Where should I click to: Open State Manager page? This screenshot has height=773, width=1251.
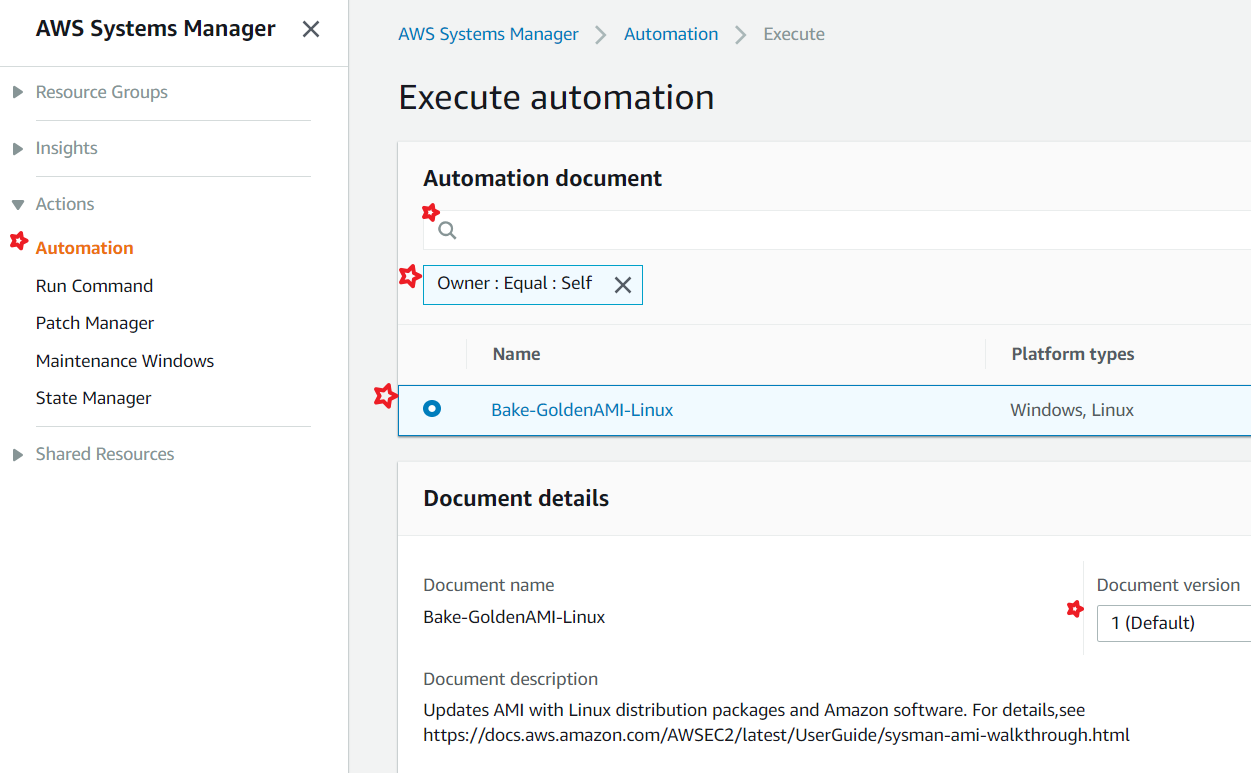pos(94,398)
